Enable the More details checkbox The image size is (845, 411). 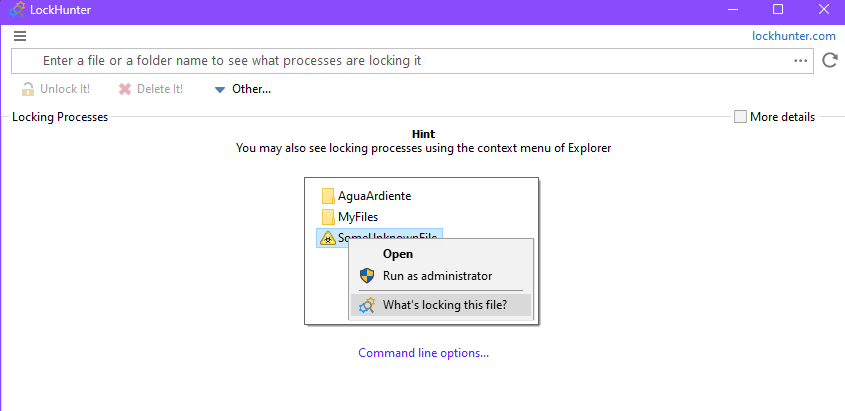click(x=740, y=117)
